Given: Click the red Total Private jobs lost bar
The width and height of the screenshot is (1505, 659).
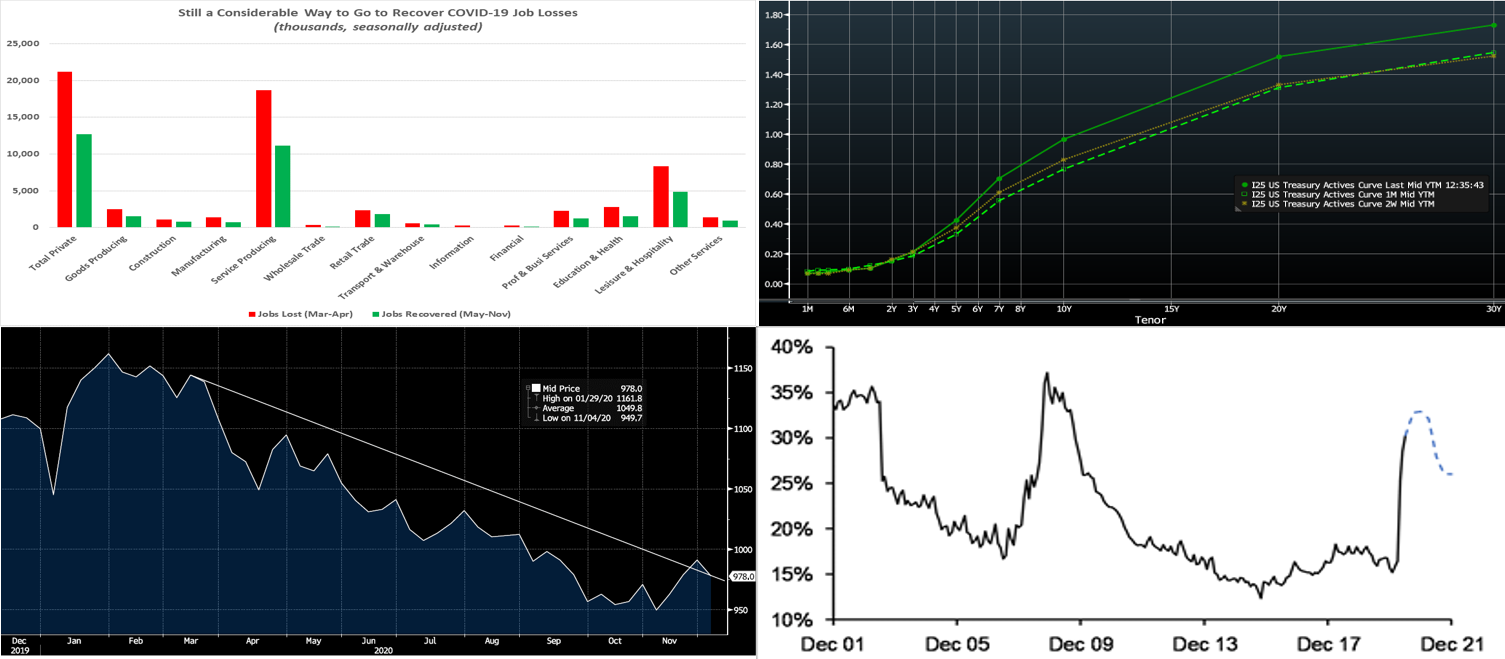Looking at the screenshot, I should [65, 149].
